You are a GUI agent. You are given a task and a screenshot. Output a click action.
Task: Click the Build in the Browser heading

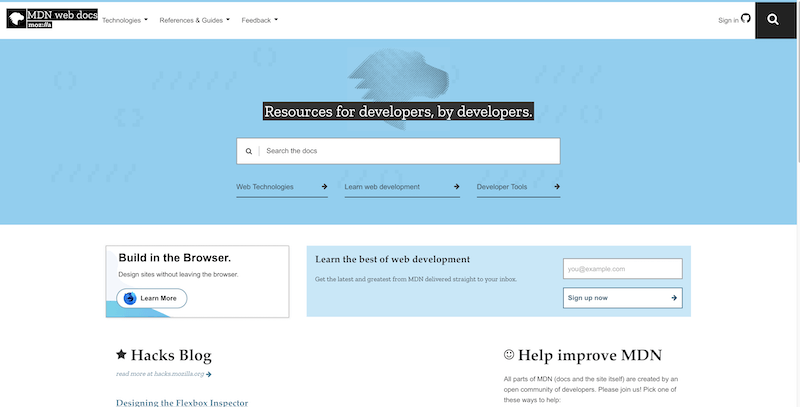pyautogui.click(x=174, y=258)
